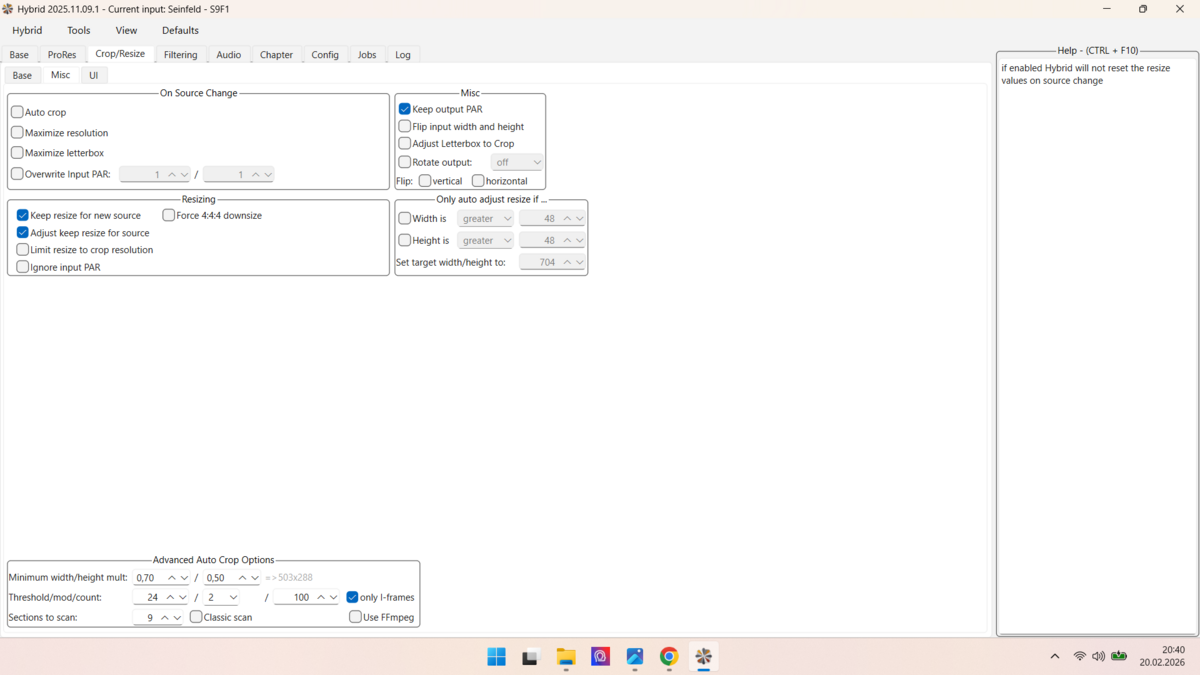
Task: Click the Sections to scan number field
Action: pos(147,618)
